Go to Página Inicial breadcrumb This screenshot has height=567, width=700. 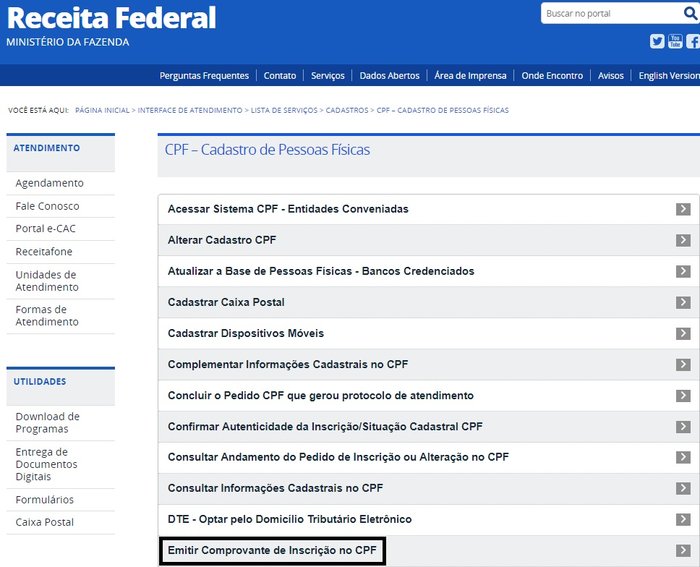click(102, 110)
